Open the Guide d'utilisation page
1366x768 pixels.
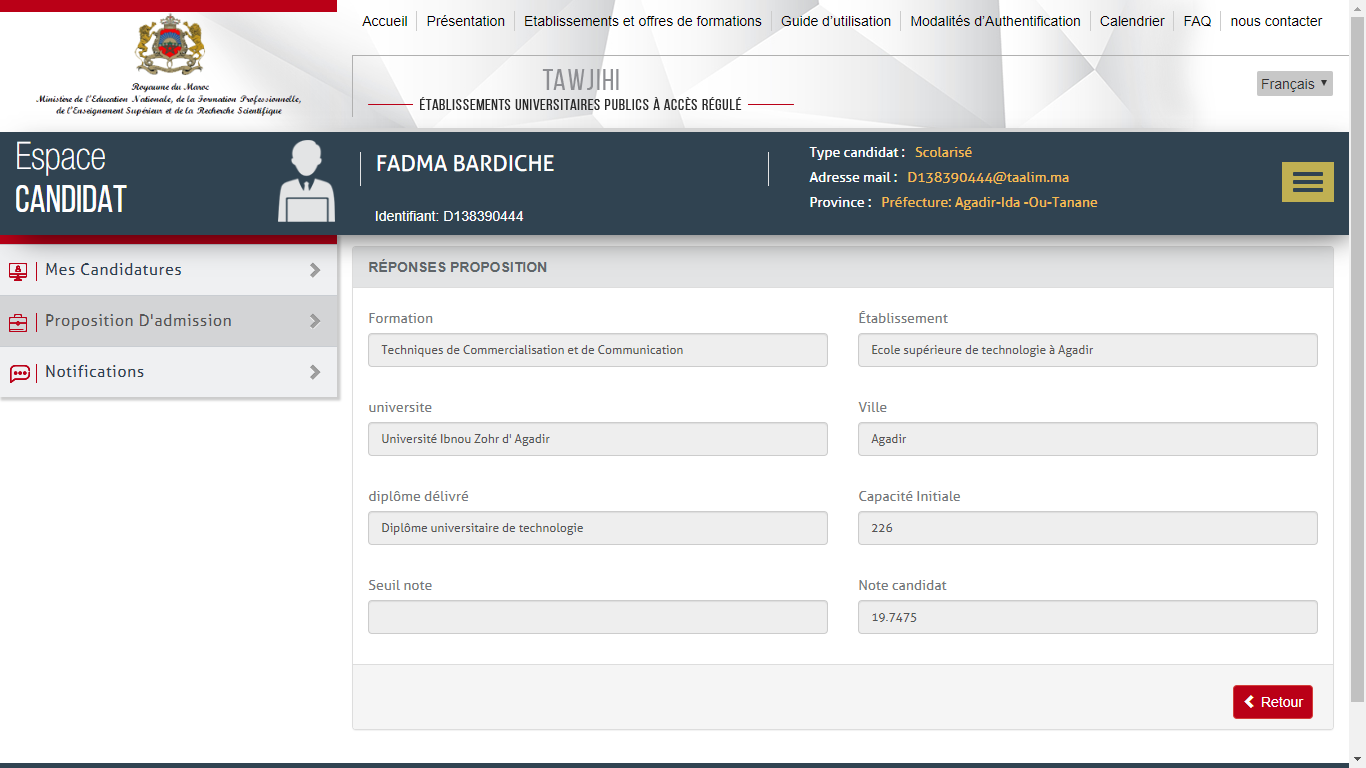click(x=835, y=21)
